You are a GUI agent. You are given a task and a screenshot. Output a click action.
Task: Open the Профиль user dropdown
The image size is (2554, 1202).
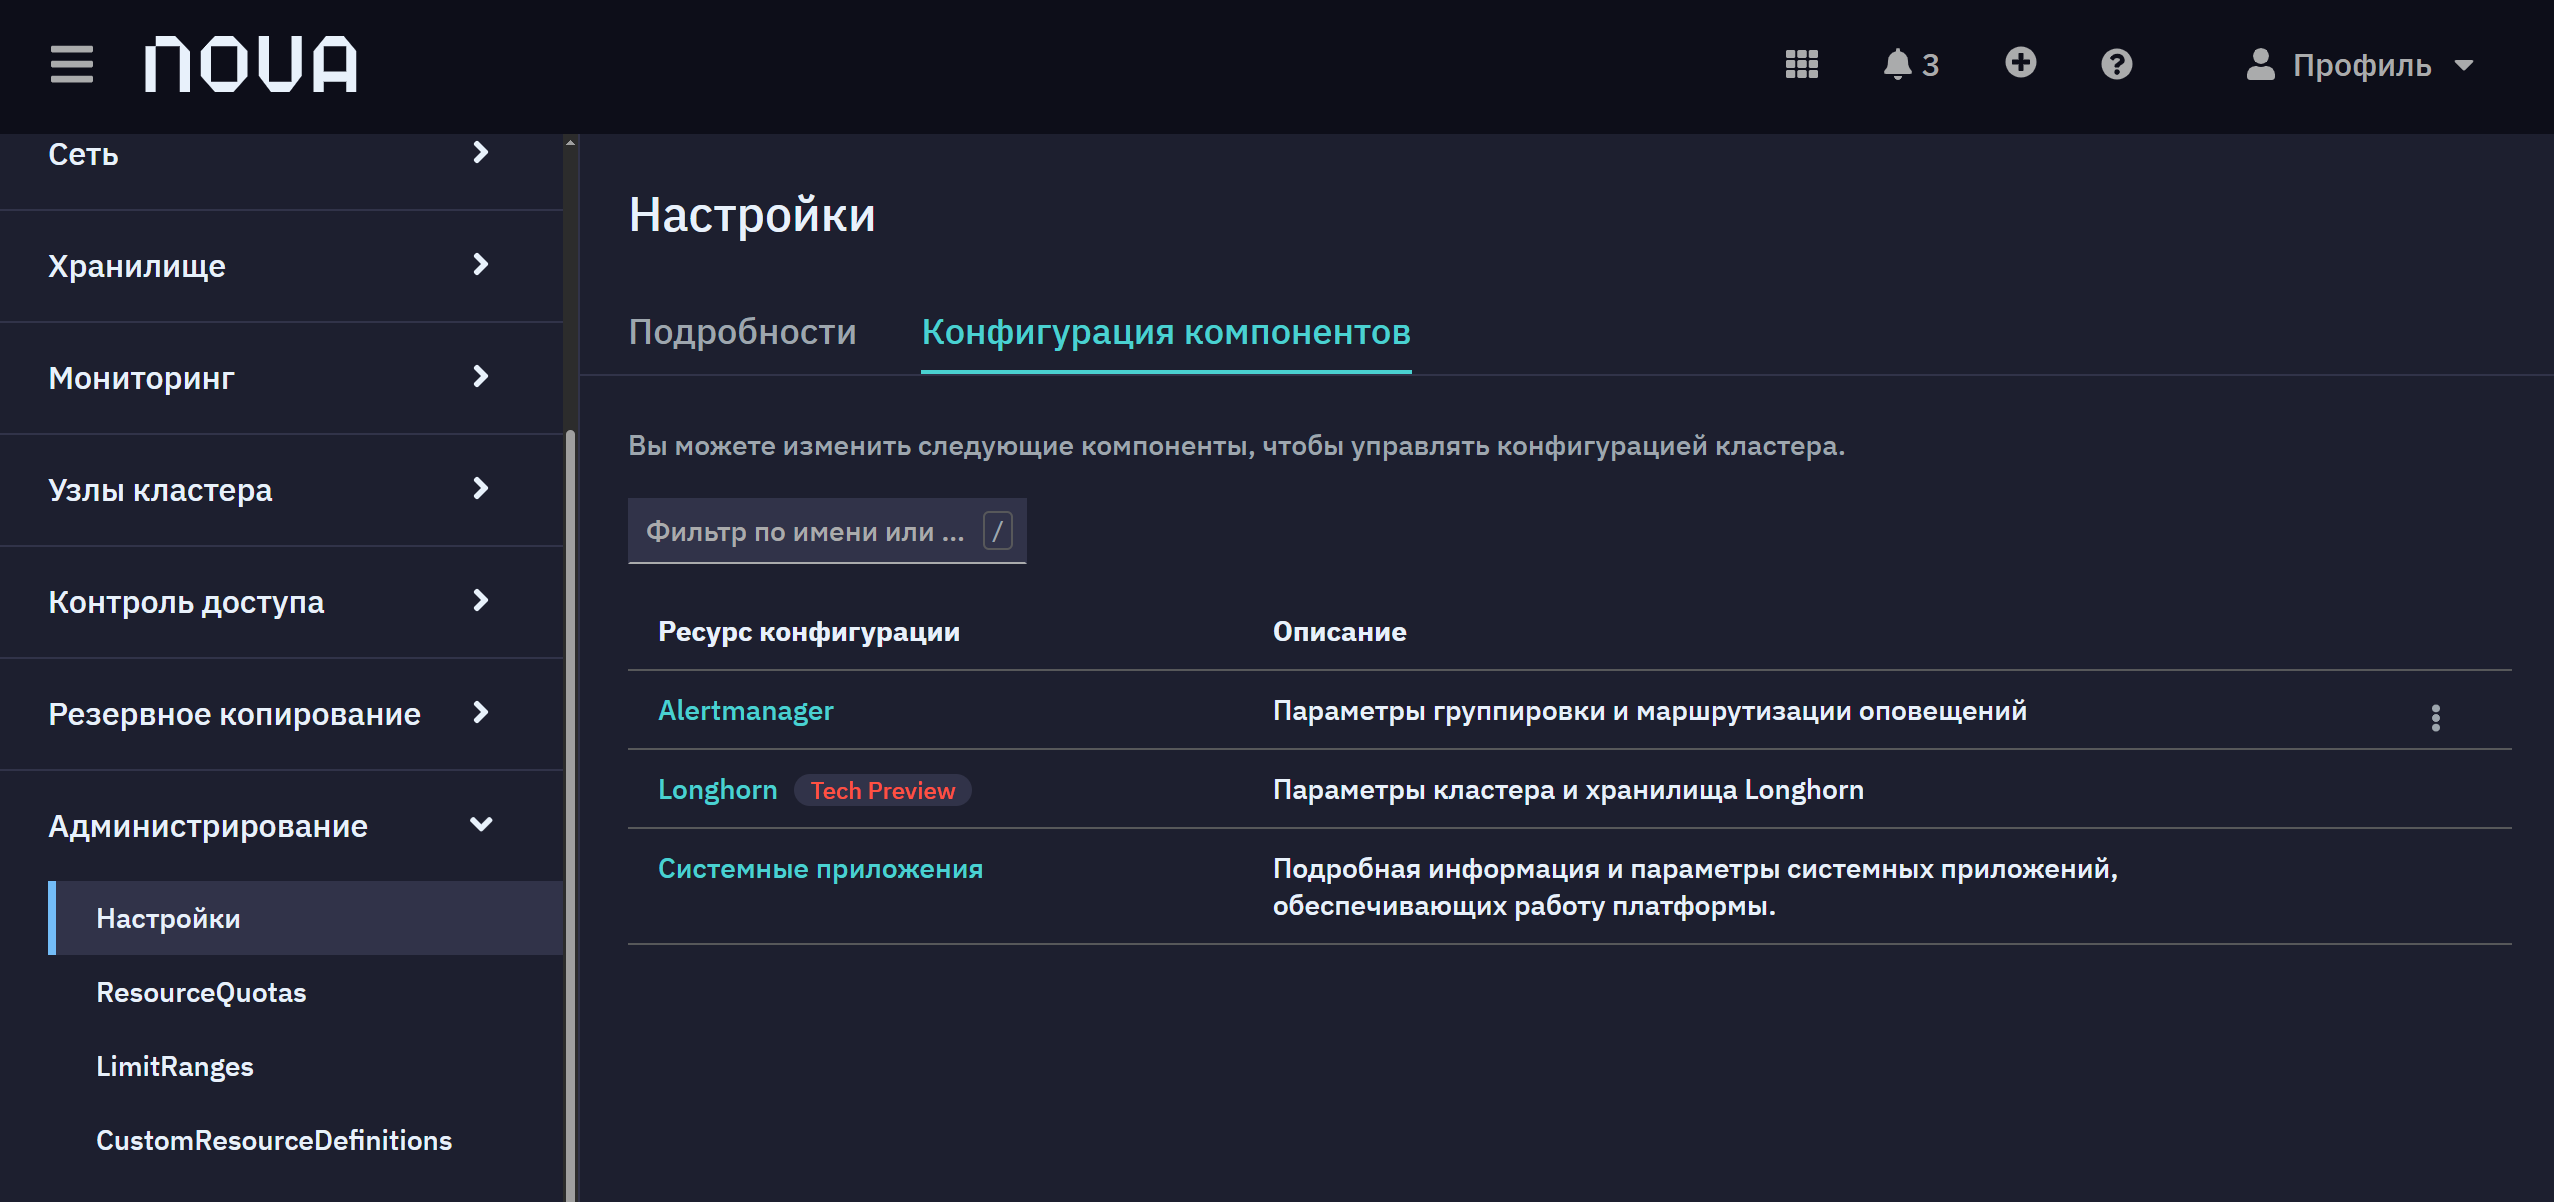(x=2360, y=65)
